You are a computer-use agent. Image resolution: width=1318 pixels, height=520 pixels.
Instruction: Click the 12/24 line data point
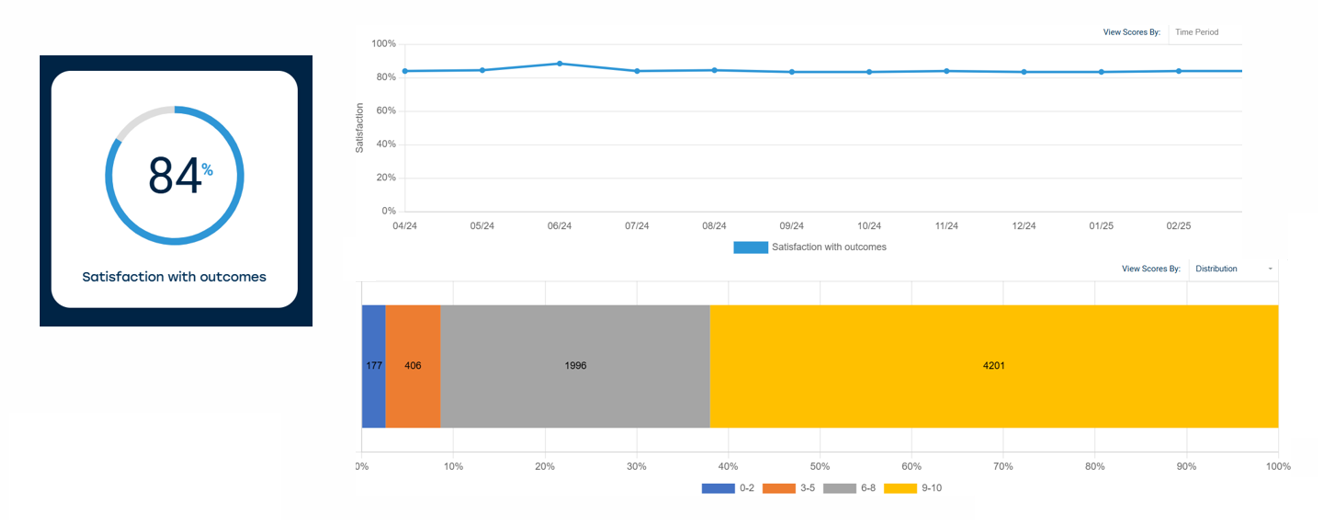coord(1024,72)
